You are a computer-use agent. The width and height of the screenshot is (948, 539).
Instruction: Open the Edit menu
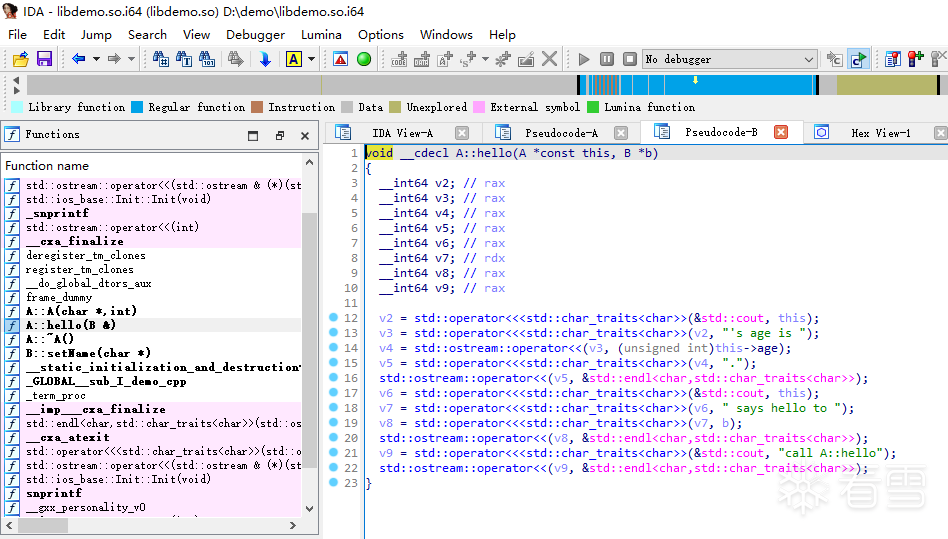54,34
